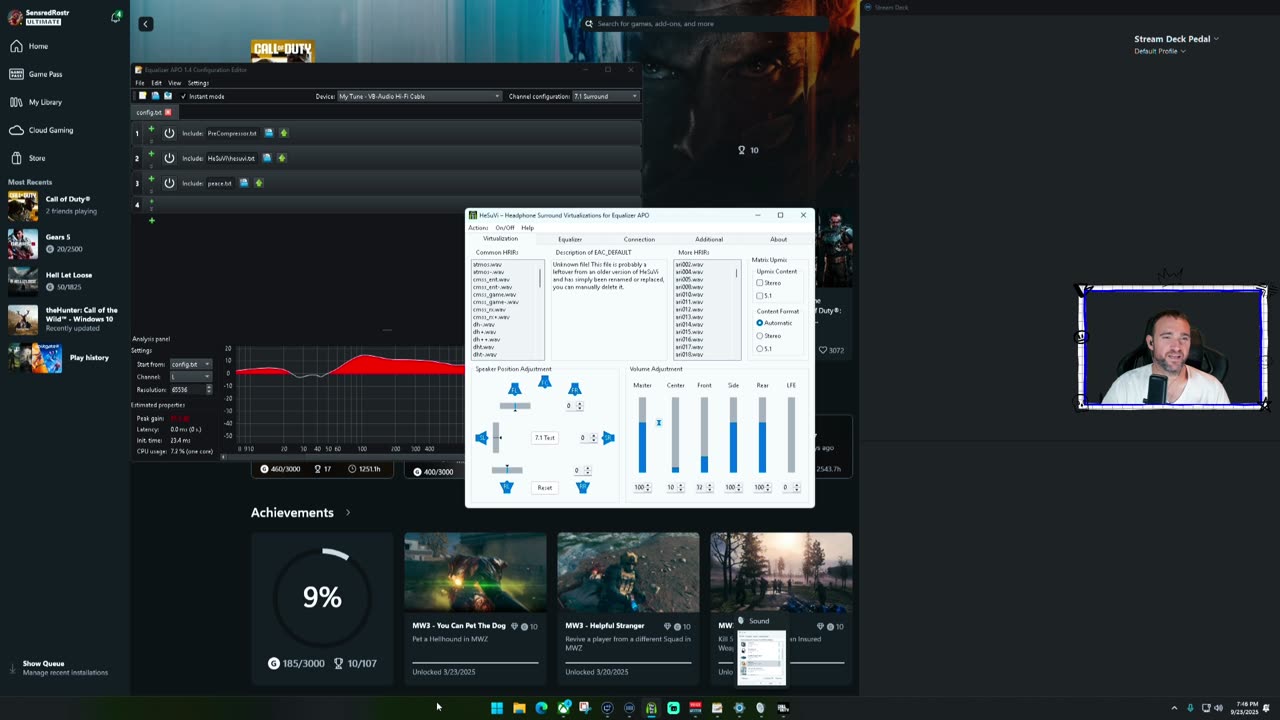Click the RL rear-left speaker icon

coord(507,487)
